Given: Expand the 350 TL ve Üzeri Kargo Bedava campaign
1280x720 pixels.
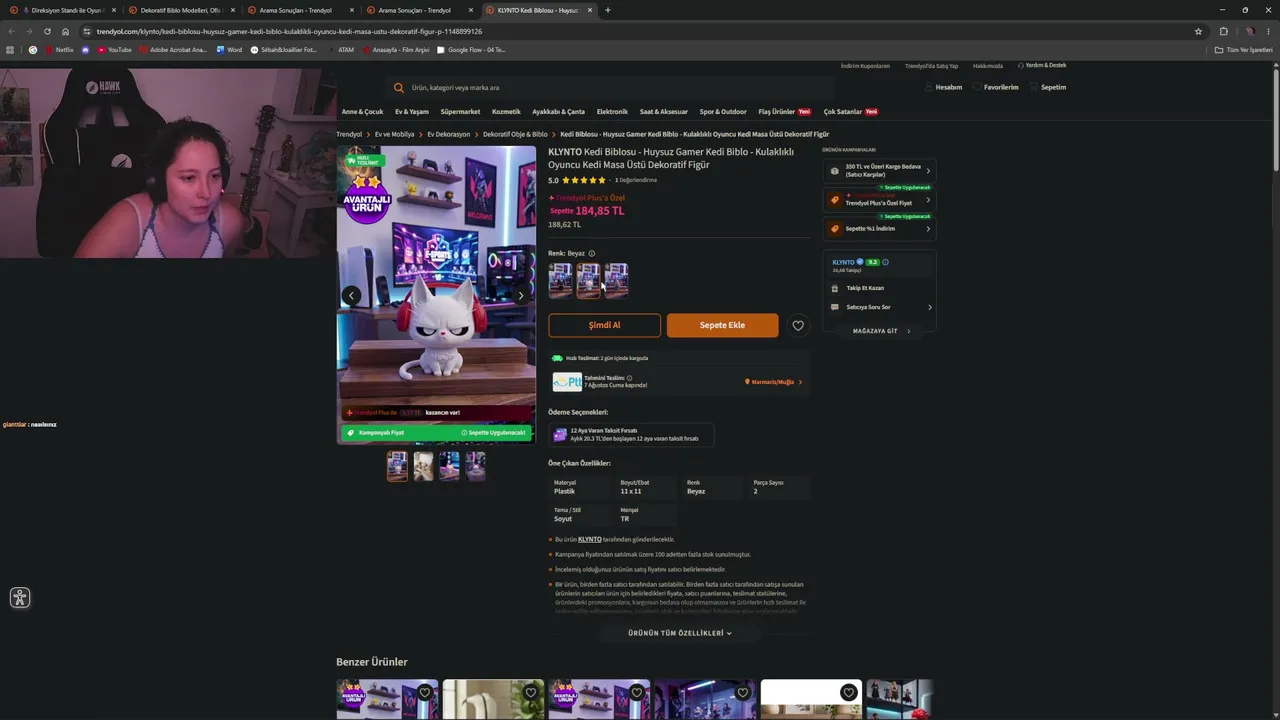Looking at the screenshot, I should [x=879, y=170].
